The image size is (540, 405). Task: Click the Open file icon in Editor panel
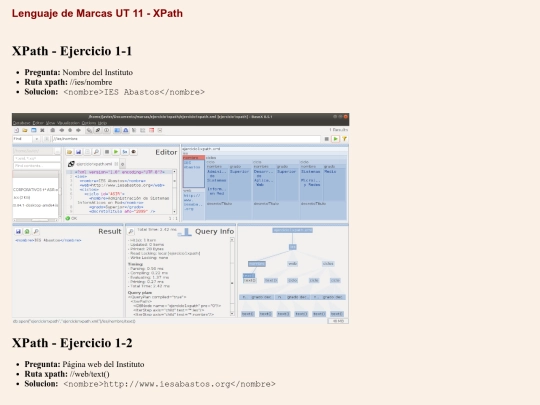(x=69, y=152)
